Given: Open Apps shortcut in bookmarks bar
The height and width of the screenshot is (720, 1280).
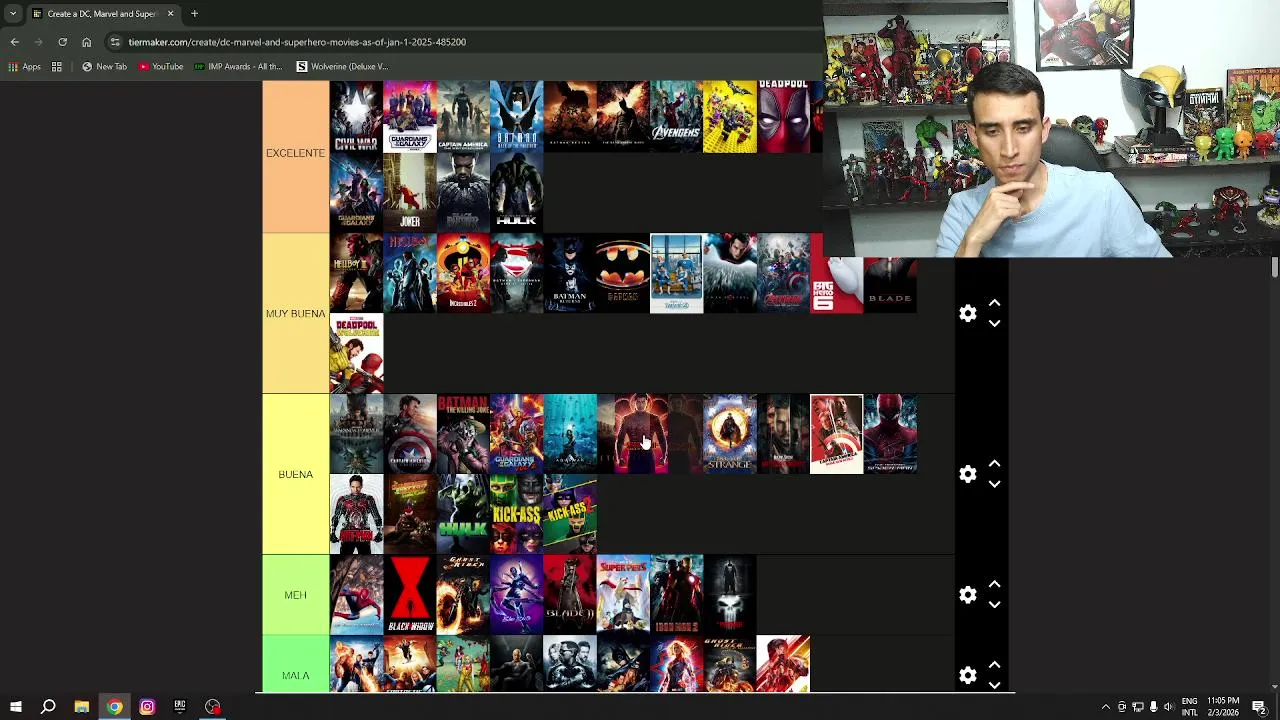Looking at the screenshot, I should [x=24, y=67].
